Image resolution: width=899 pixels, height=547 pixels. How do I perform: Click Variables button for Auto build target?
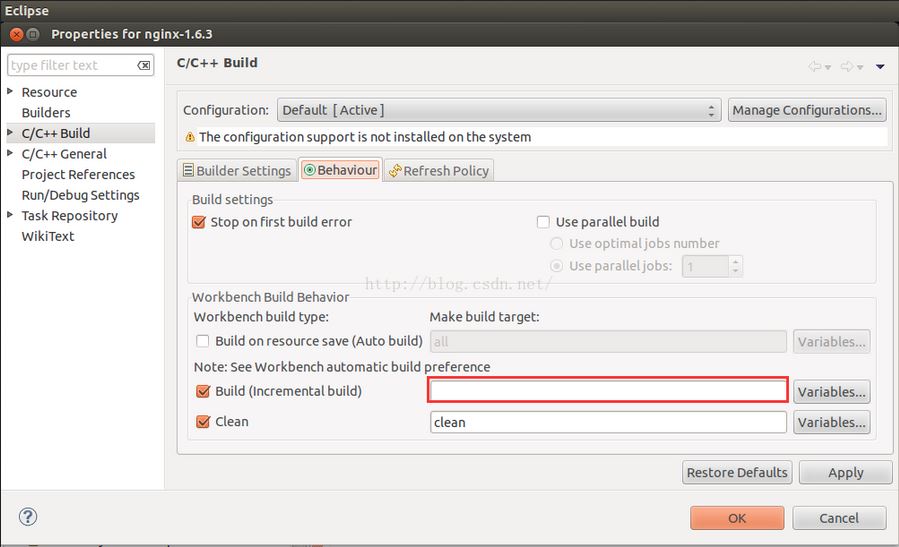[x=831, y=342]
